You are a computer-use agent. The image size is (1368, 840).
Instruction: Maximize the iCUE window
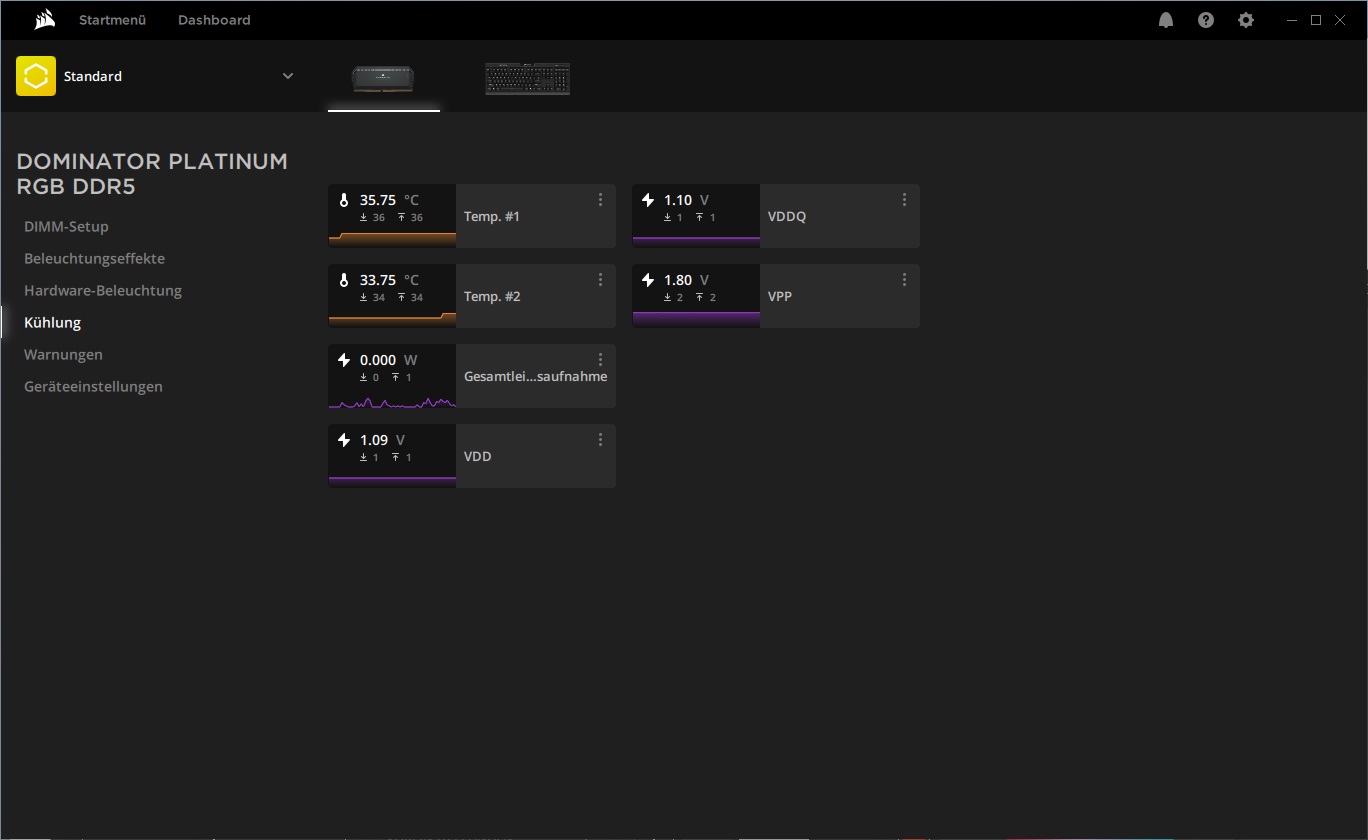pyautogui.click(x=1316, y=20)
